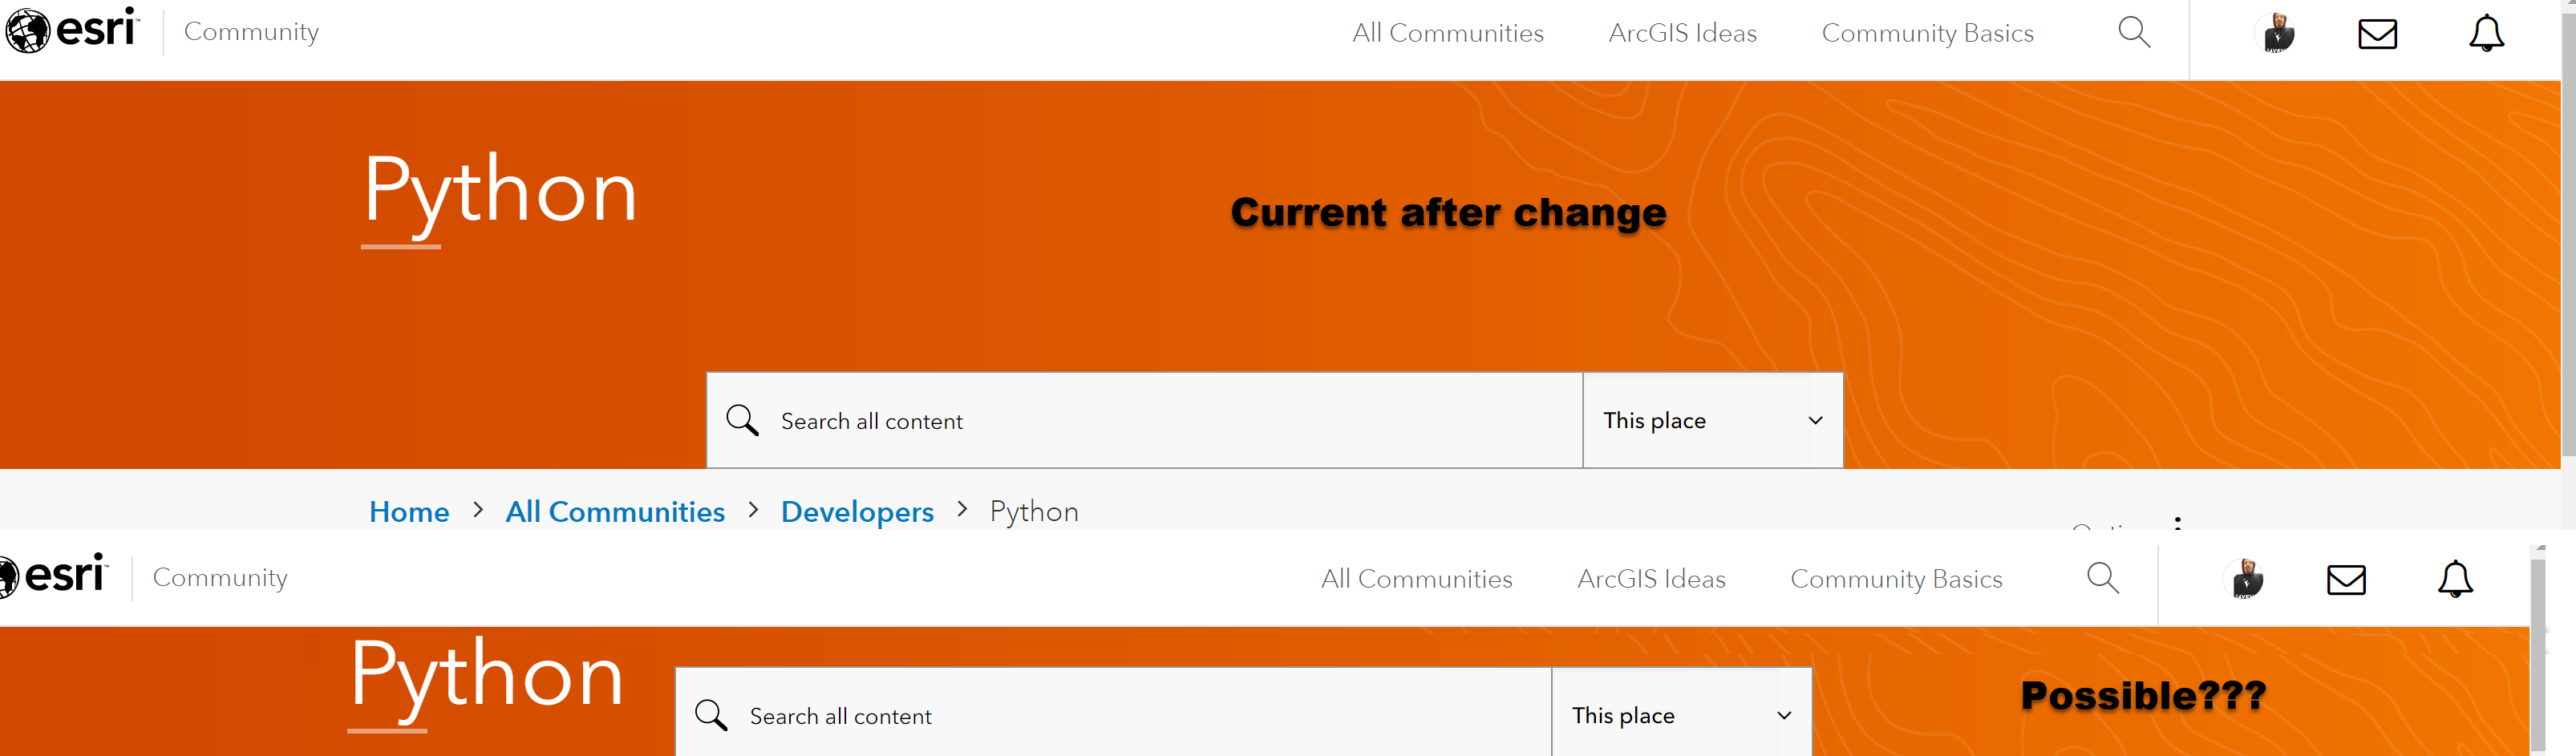Open search with the magnifier icon
The image size is (2576, 756).
tap(2134, 32)
